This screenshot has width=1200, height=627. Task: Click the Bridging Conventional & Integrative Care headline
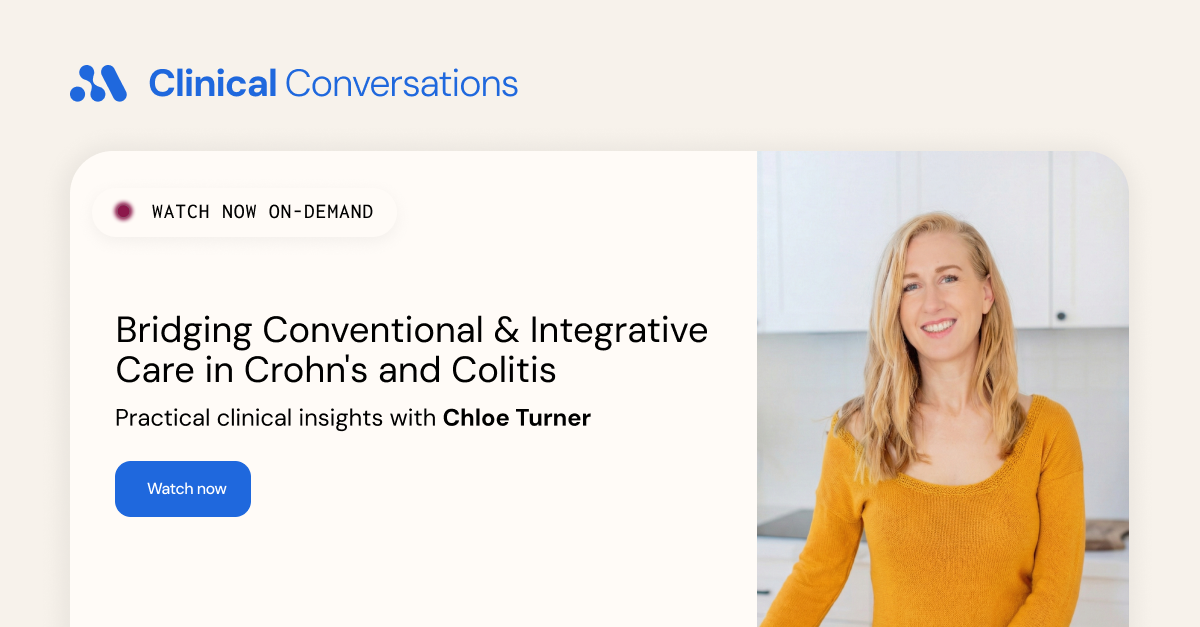tap(412, 350)
